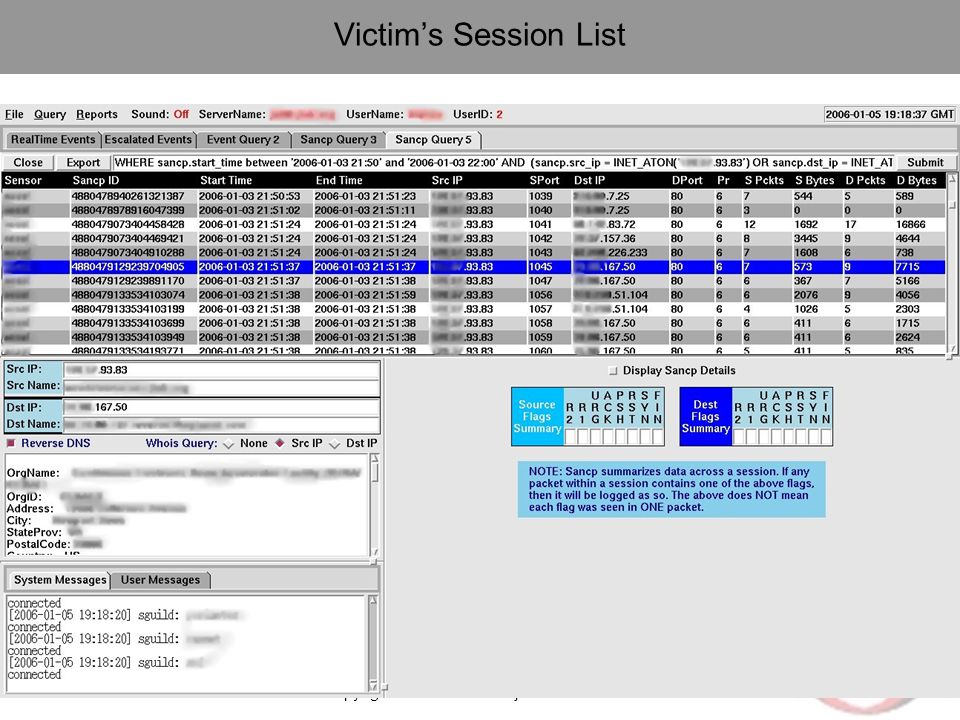Screen dimensions: 960x720
Task: Open the Query menu
Action: point(50,114)
